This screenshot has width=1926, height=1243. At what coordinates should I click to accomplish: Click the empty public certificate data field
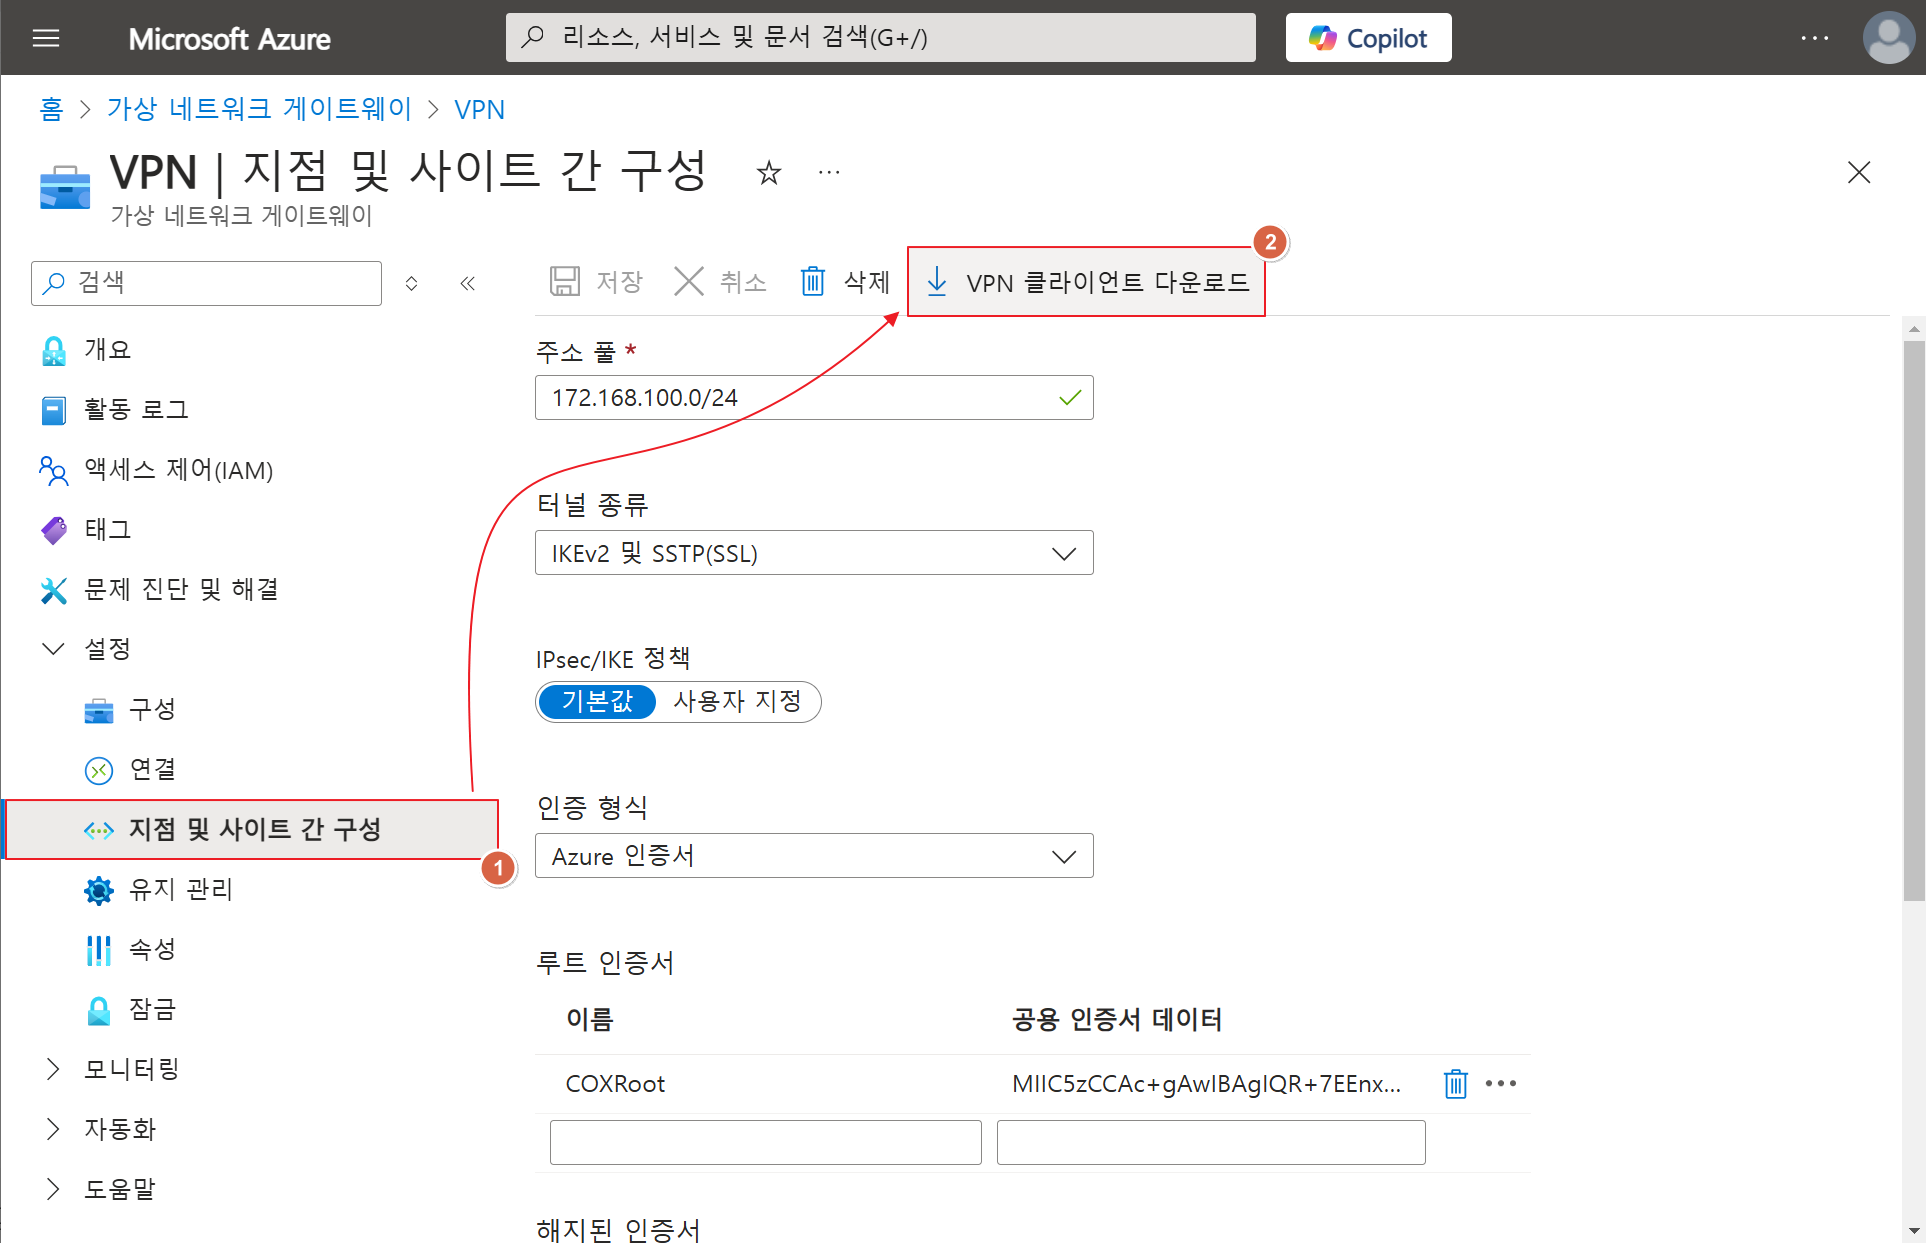point(1211,1142)
